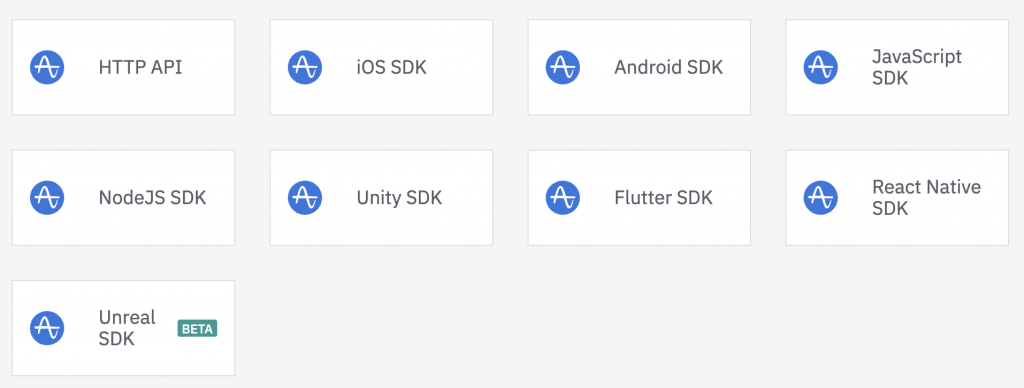Click the Amplitude icon next to NodeJS SDK
1024x388 pixels.
point(47,198)
